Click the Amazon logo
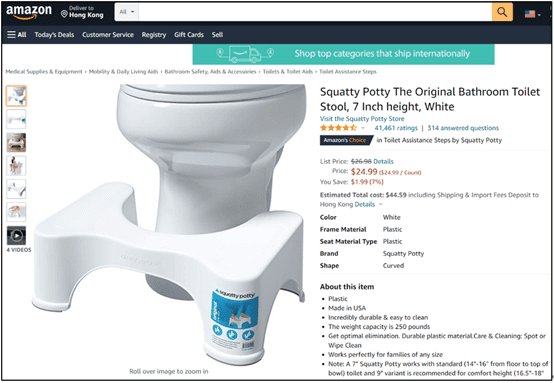554x383 pixels. coord(29,12)
